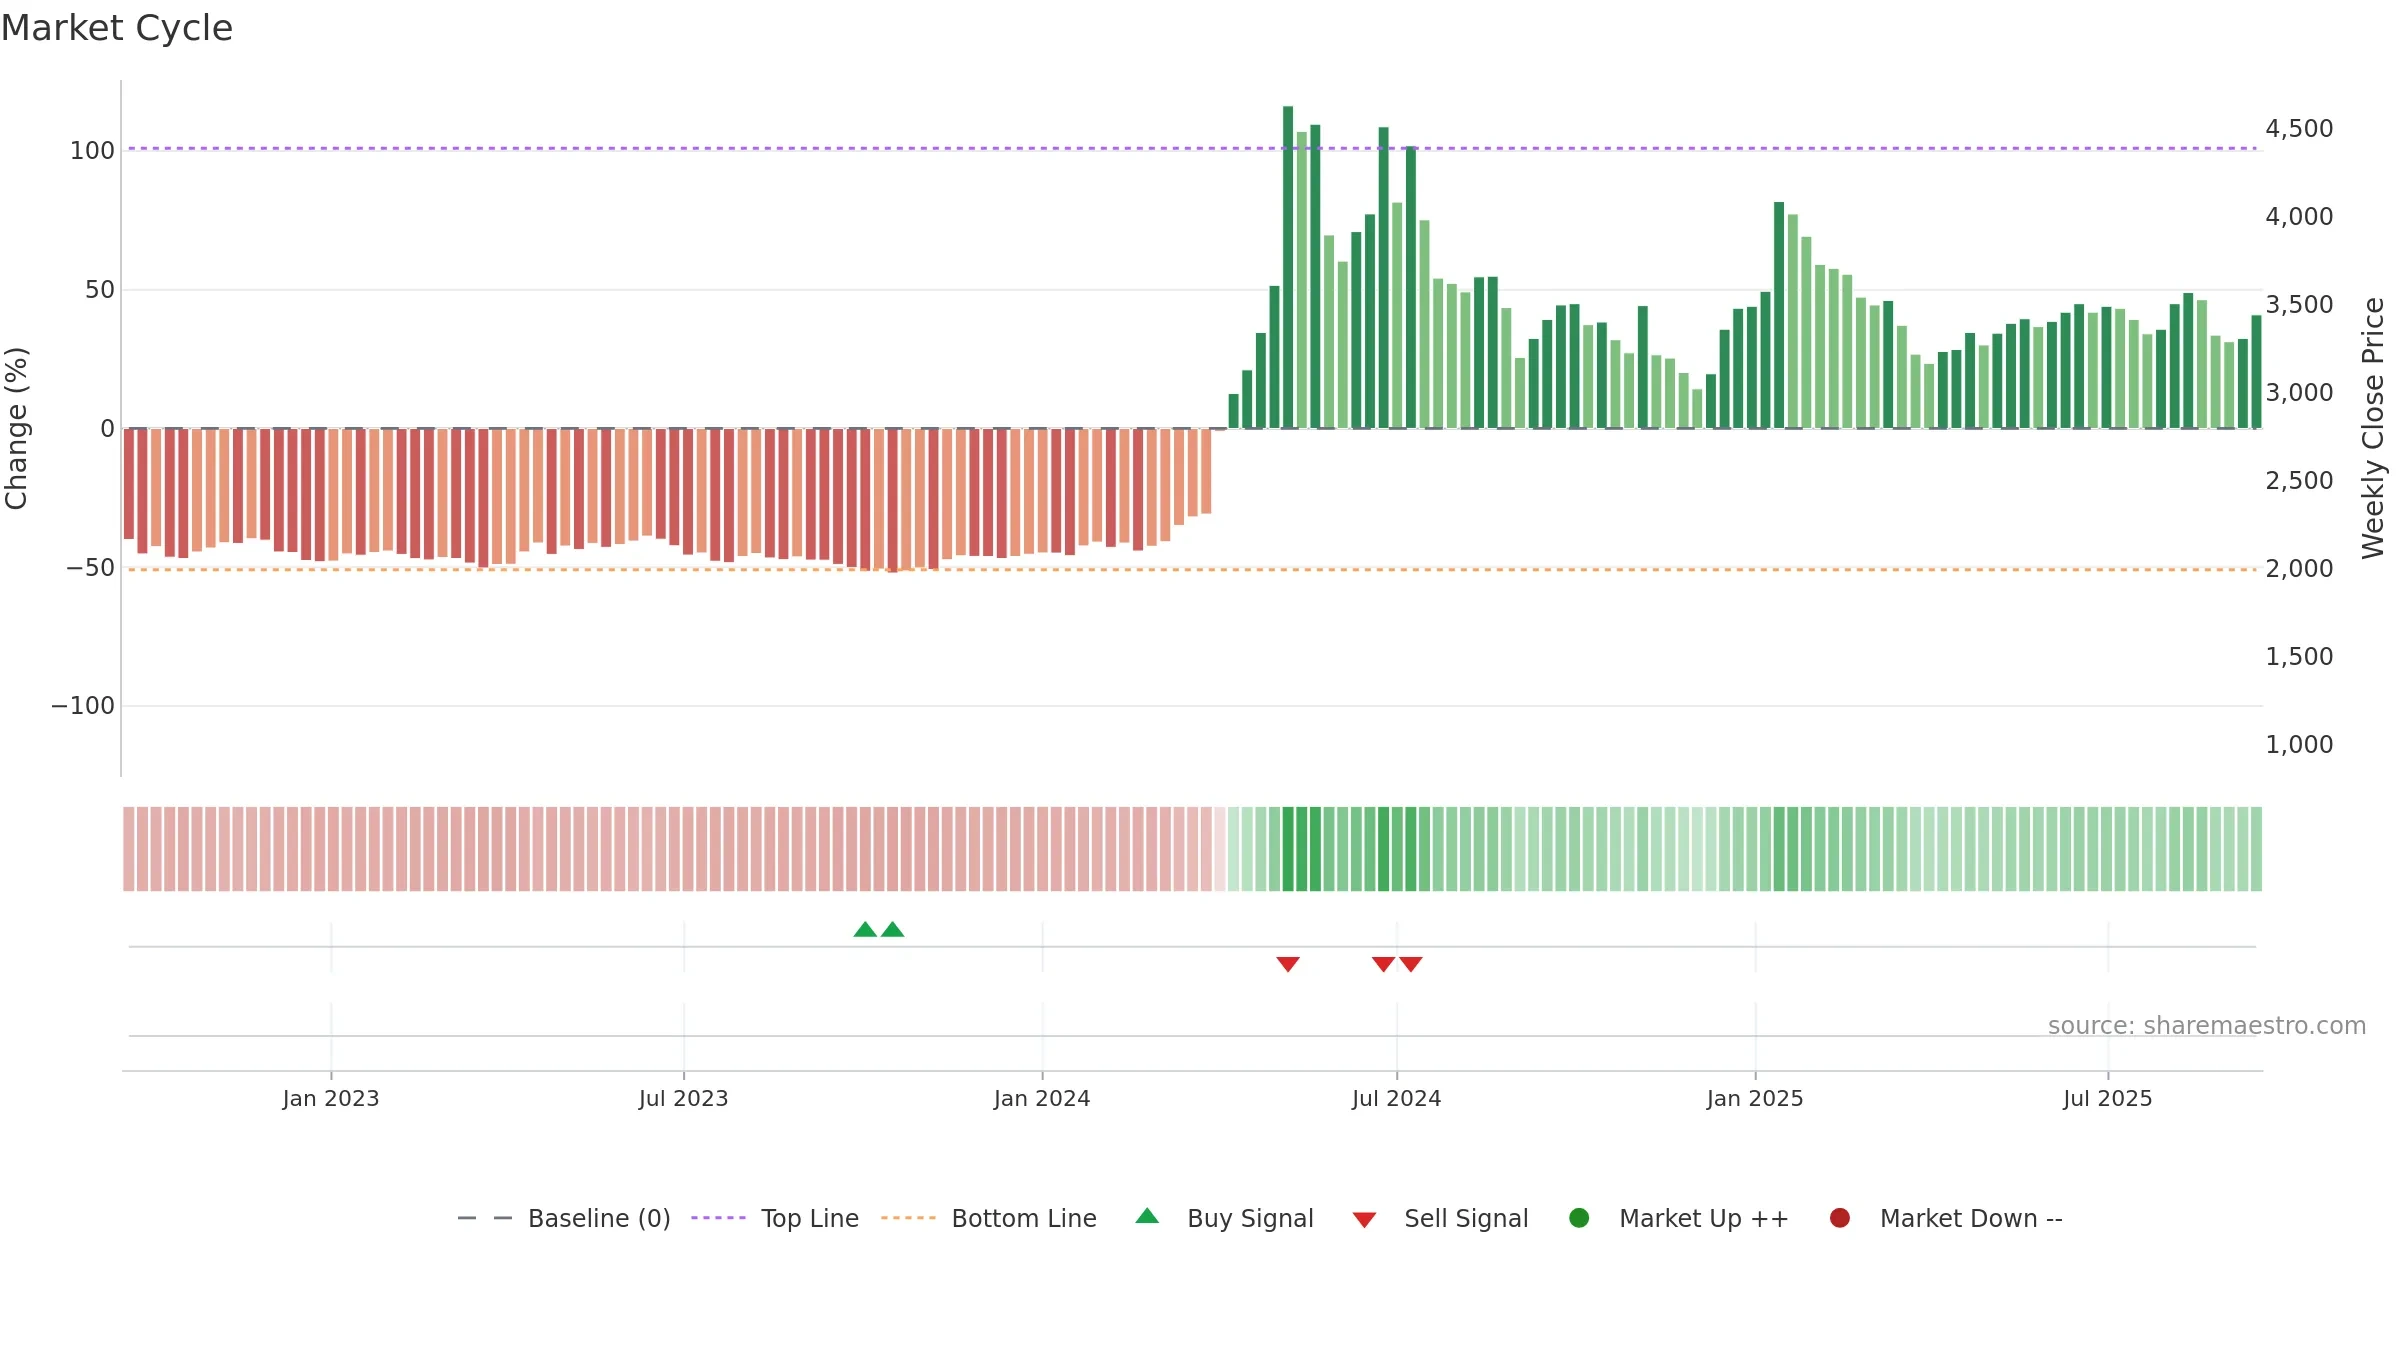This screenshot has height=1350, width=2400.
Task: Click the 2,000 Weekly Close Price tick
Action: pyautogui.click(x=2299, y=569)
